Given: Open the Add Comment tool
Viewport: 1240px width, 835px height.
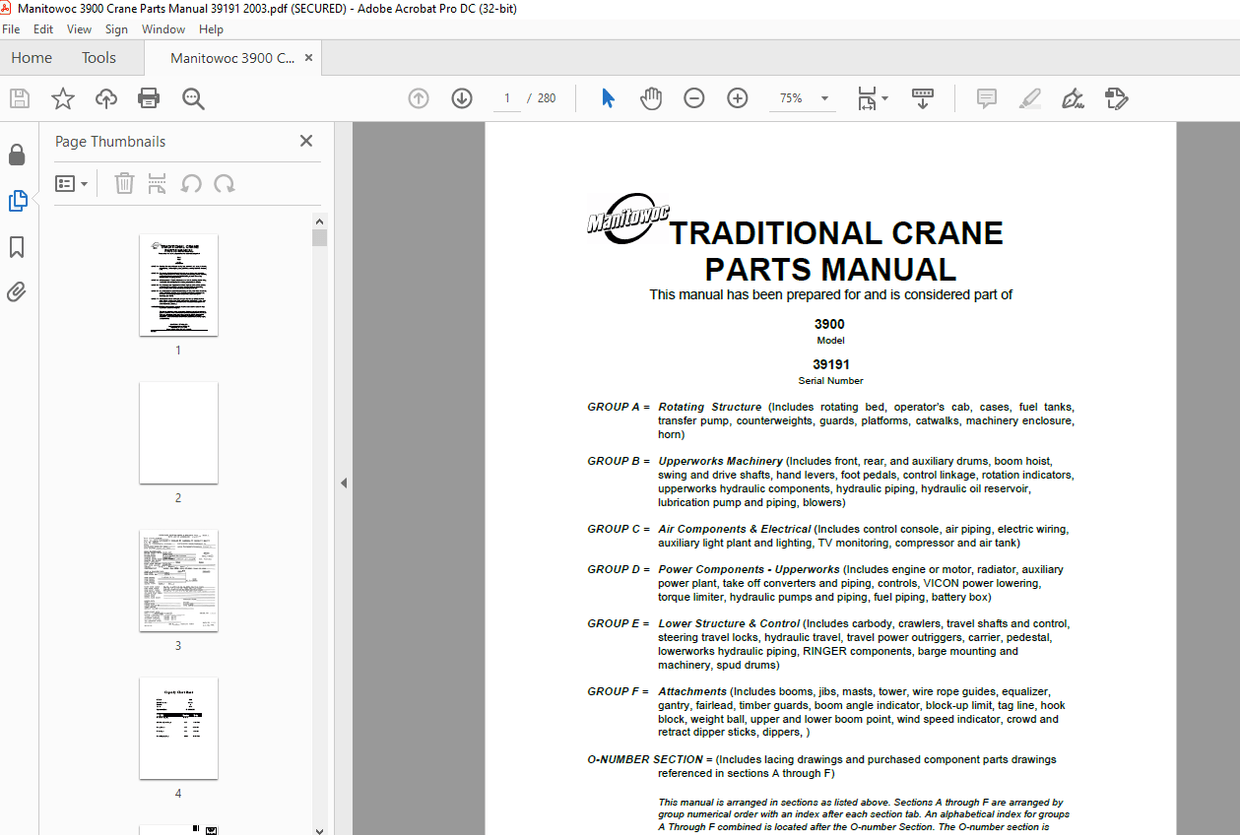Looking at the screenshot, I should tap(986, 98).
